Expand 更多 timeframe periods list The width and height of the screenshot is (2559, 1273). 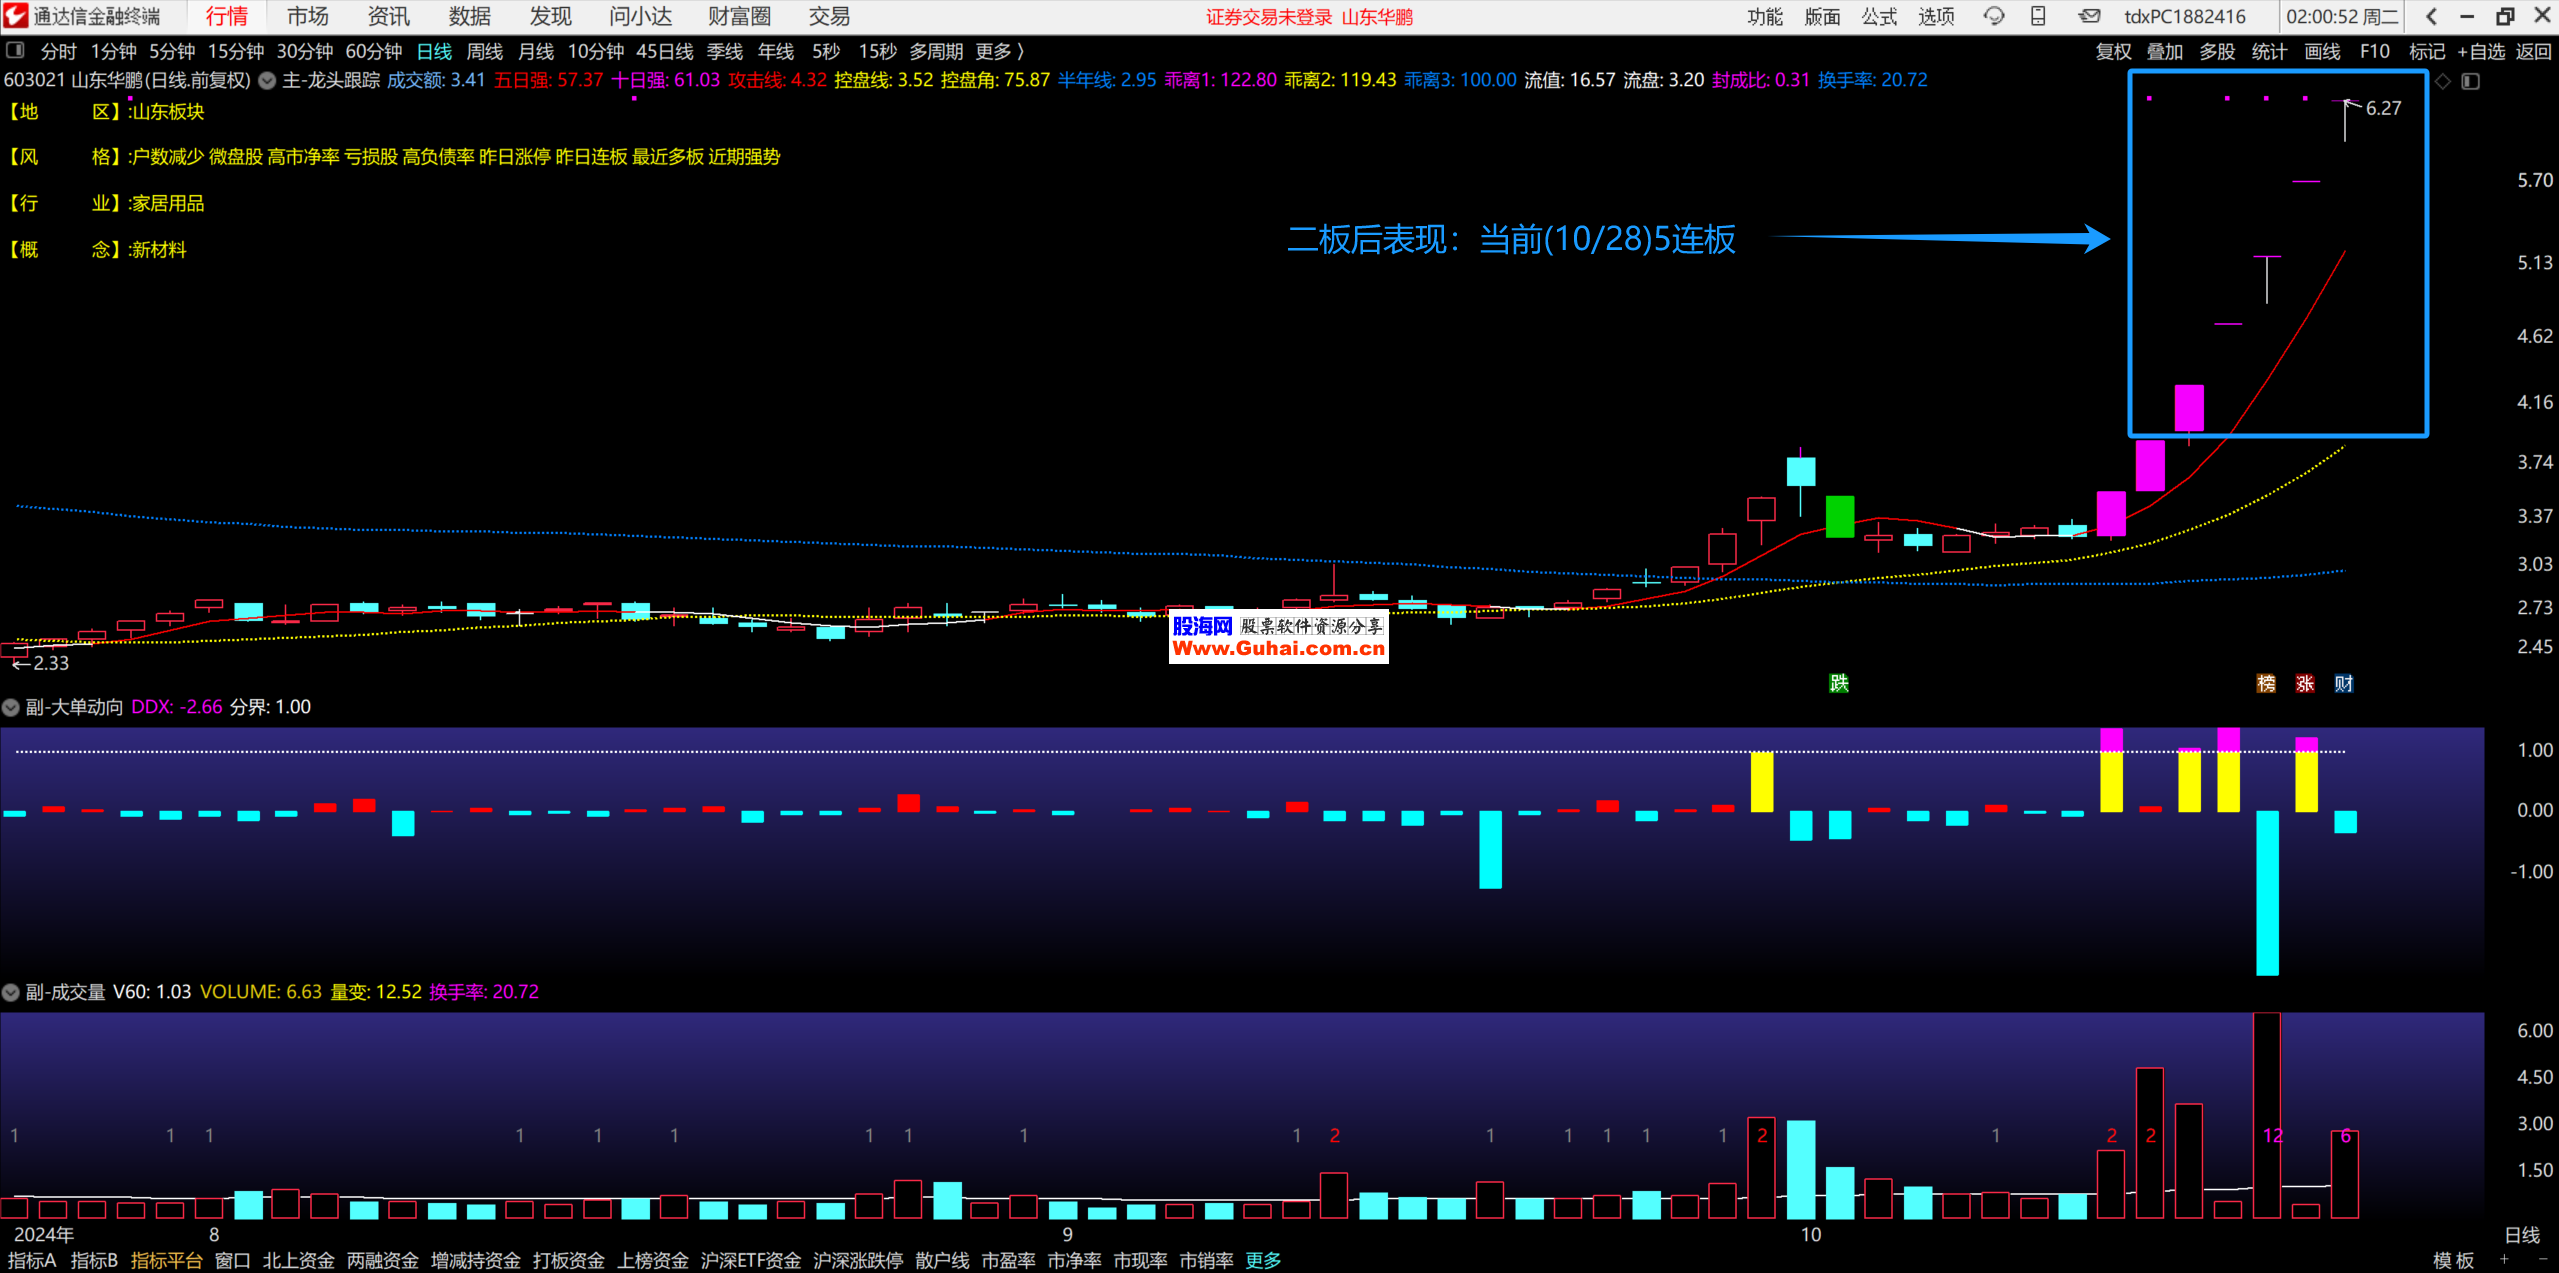pyautogui.click(x=999, y=51)
